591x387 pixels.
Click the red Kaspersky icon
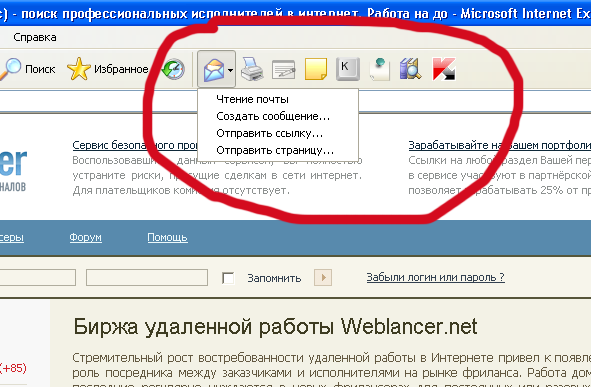(x=444, y=69)
